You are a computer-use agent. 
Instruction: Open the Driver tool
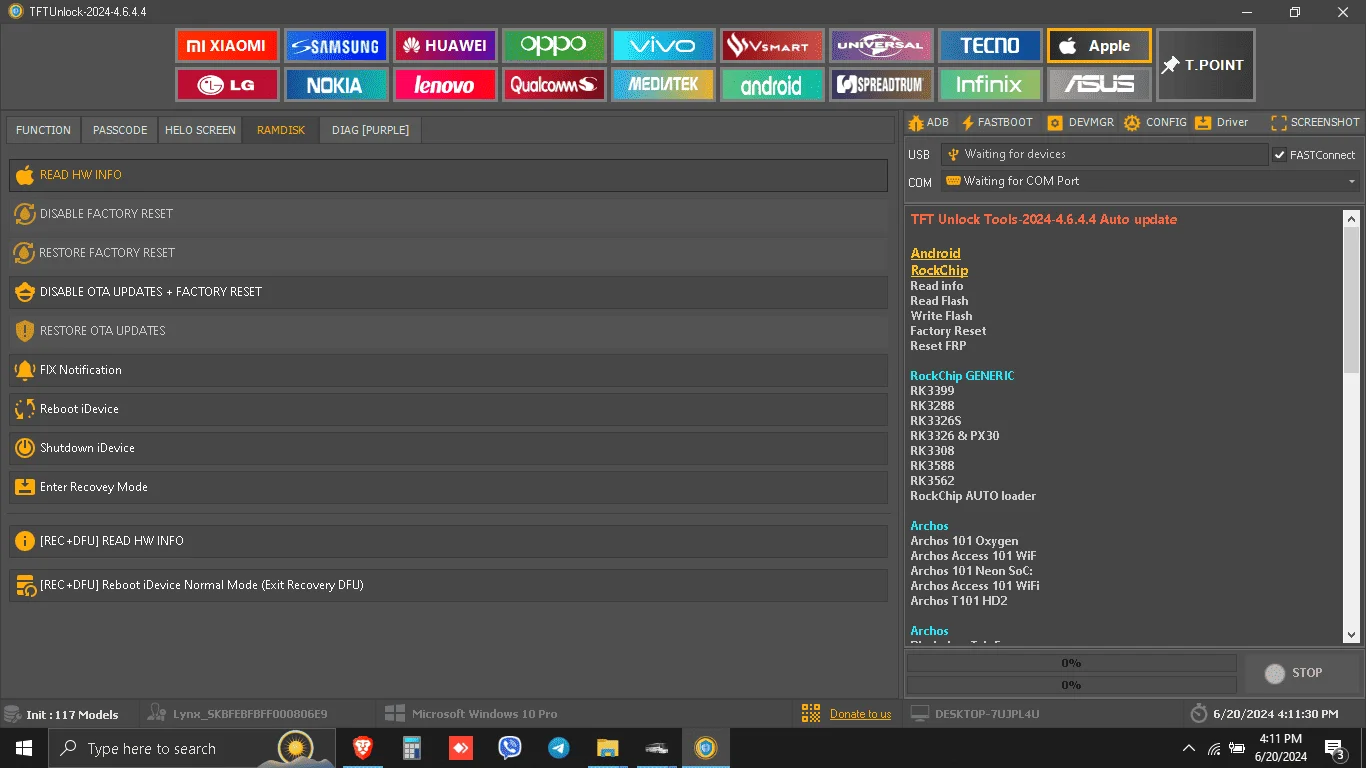(1222, 122)
